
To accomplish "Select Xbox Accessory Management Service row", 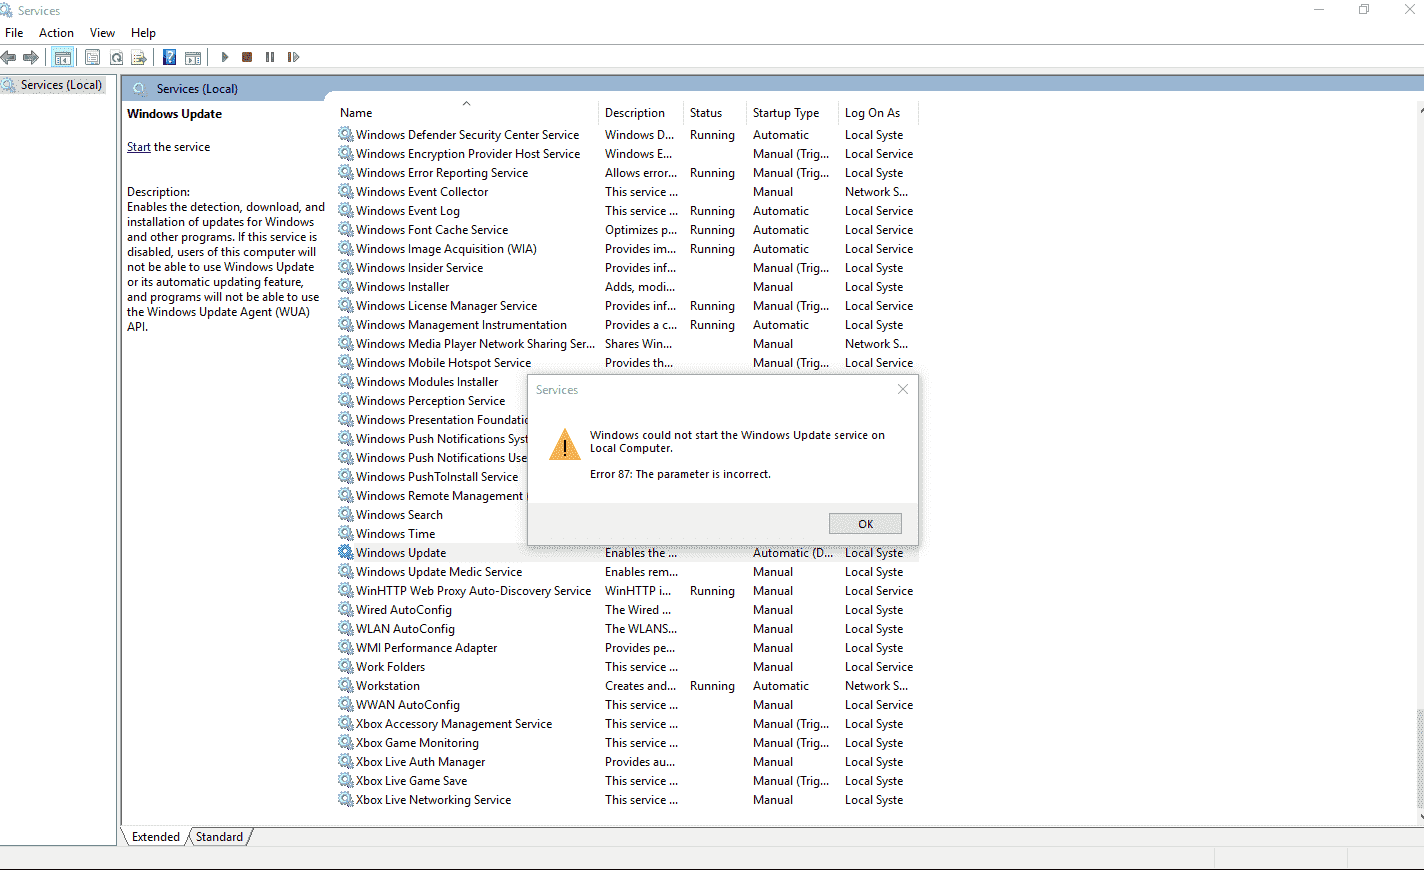I will point(627,724).
